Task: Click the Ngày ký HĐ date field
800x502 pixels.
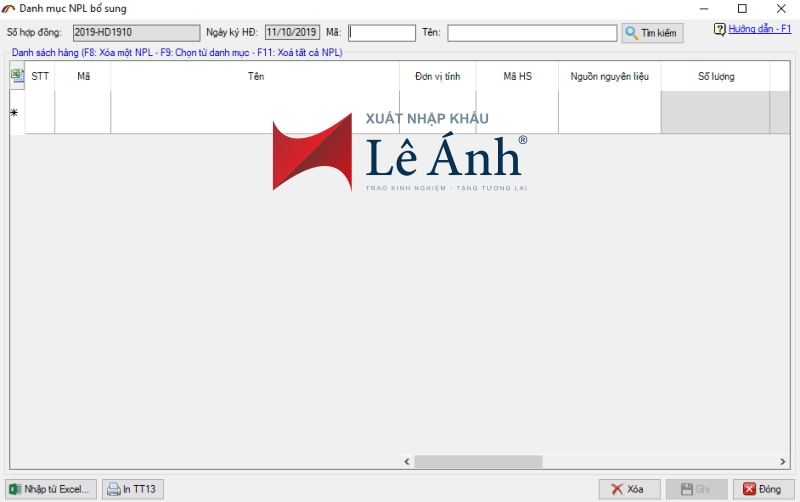Action: pyautogui.click(x=291, y=33)
